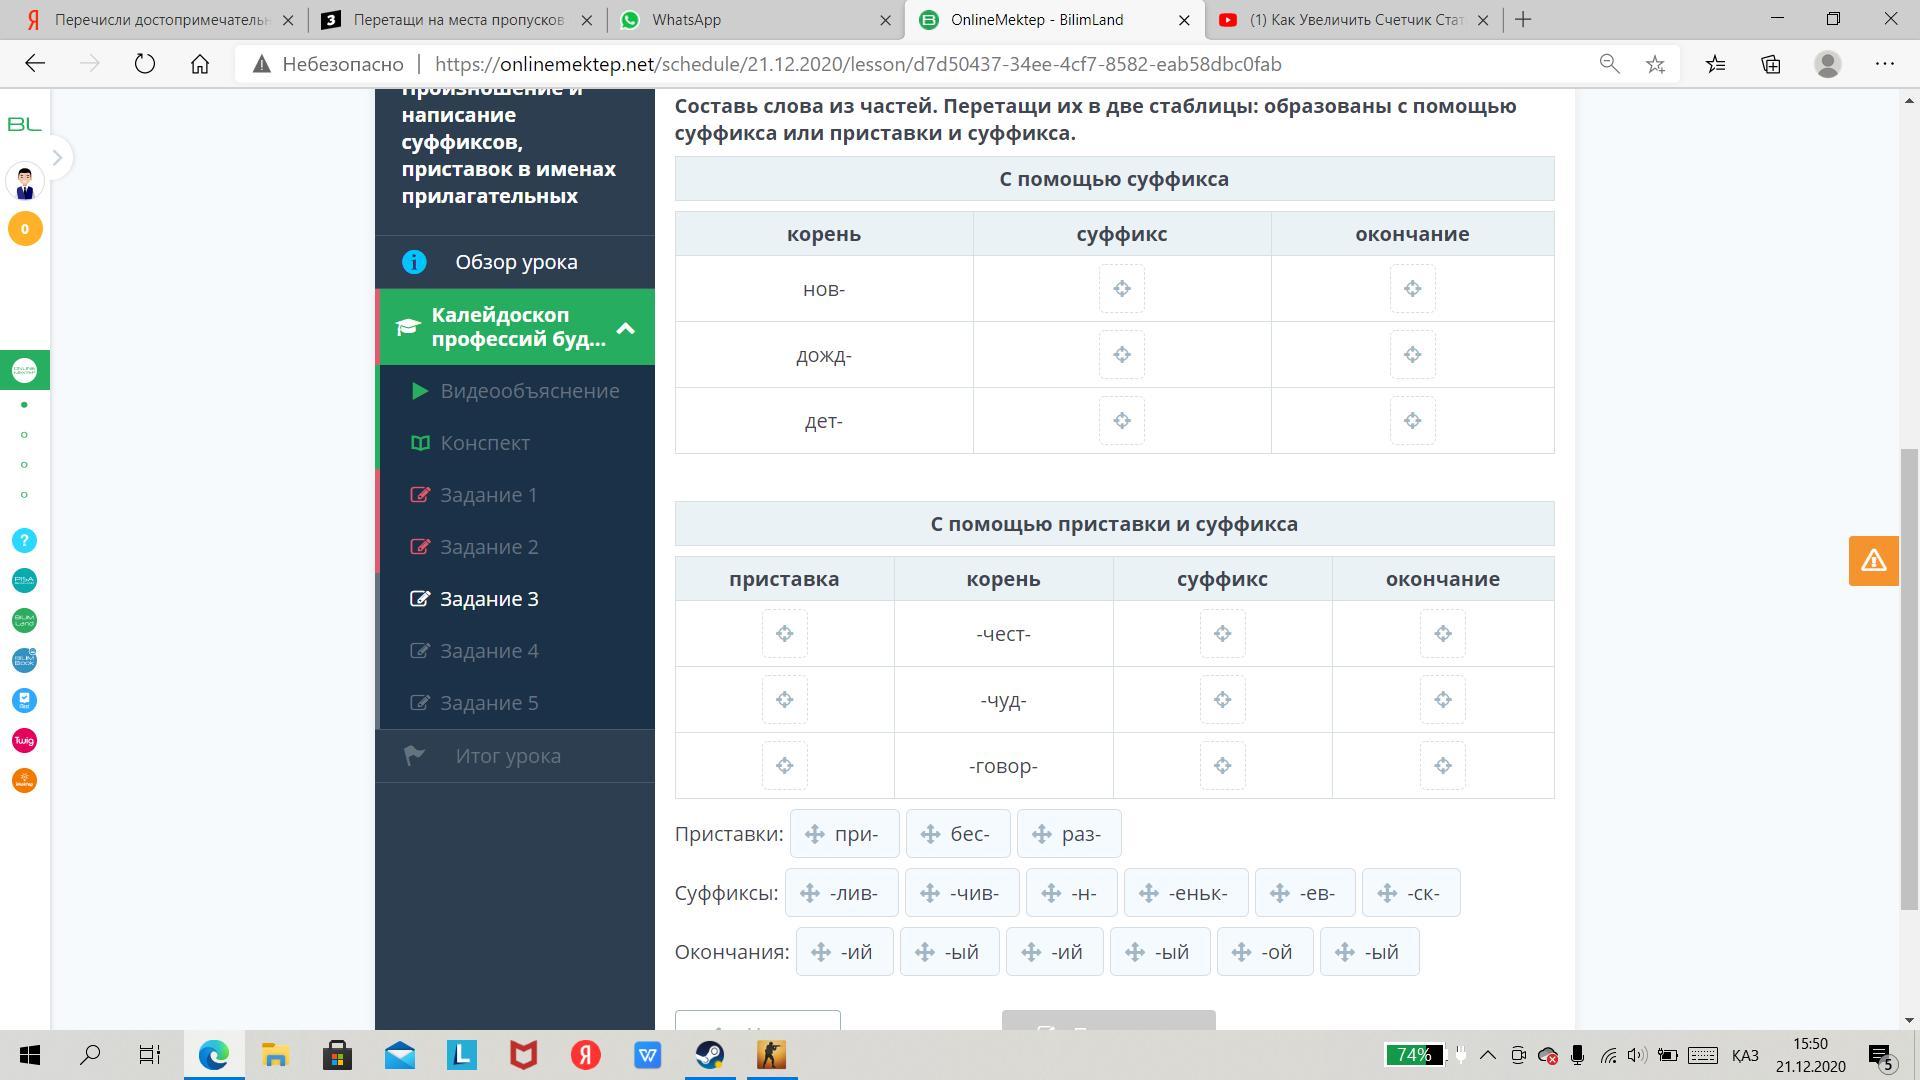This screenshot has width=1920, height=1080.
Task: Open the Twig icon in left sidebar
Action: (25, 741)
